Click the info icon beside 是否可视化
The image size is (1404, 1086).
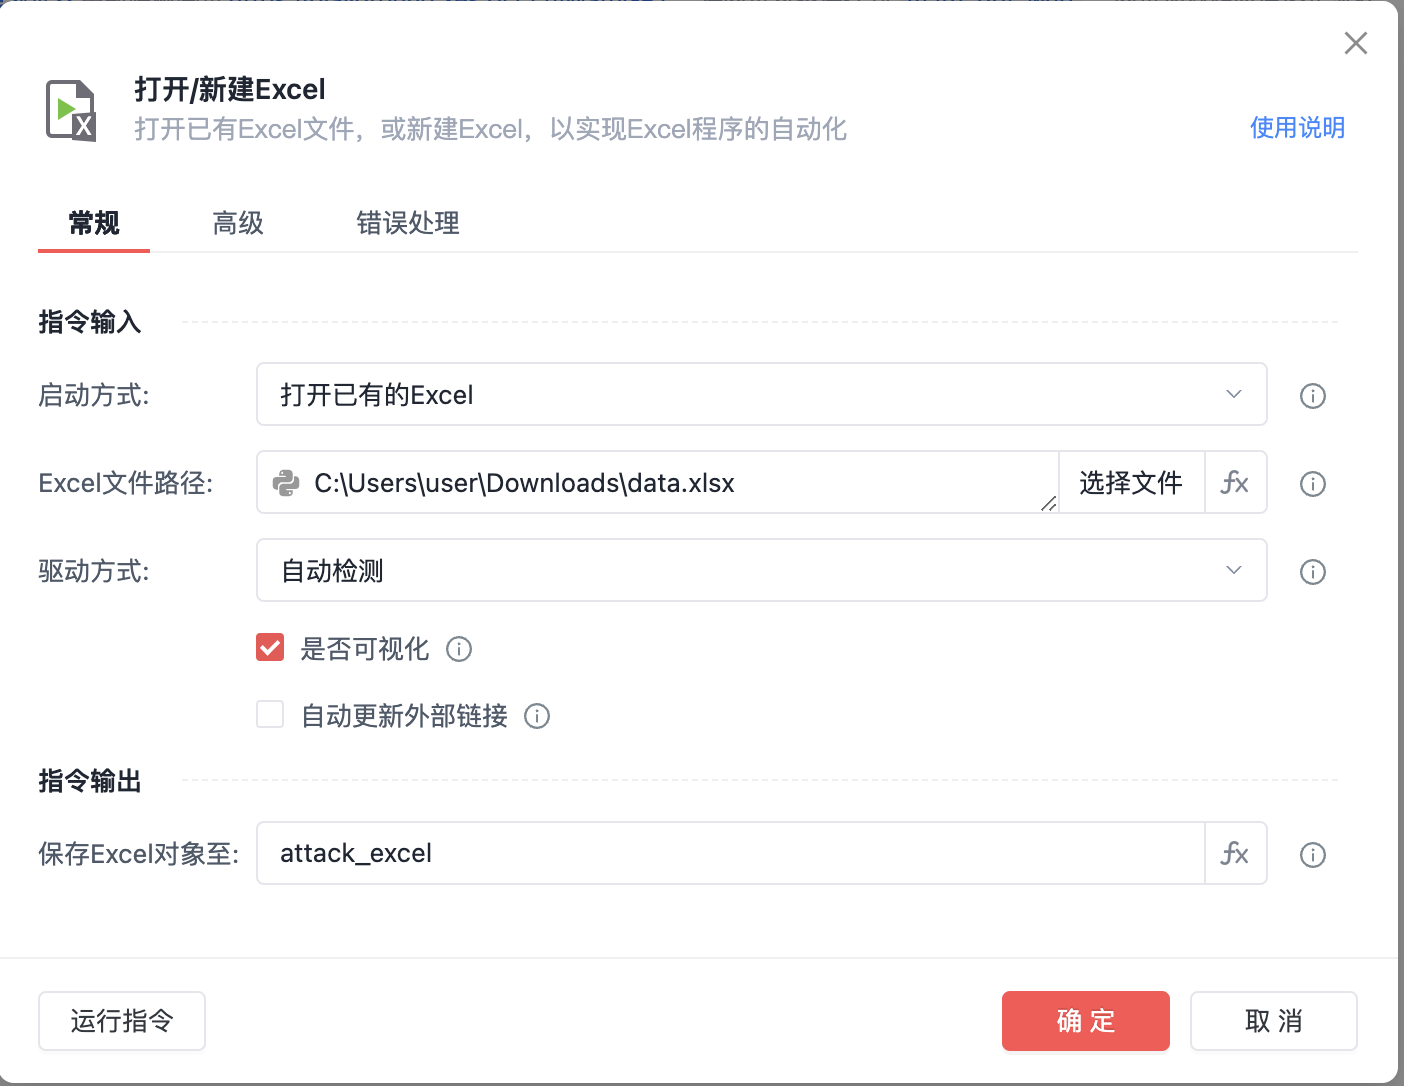(459, 649)
